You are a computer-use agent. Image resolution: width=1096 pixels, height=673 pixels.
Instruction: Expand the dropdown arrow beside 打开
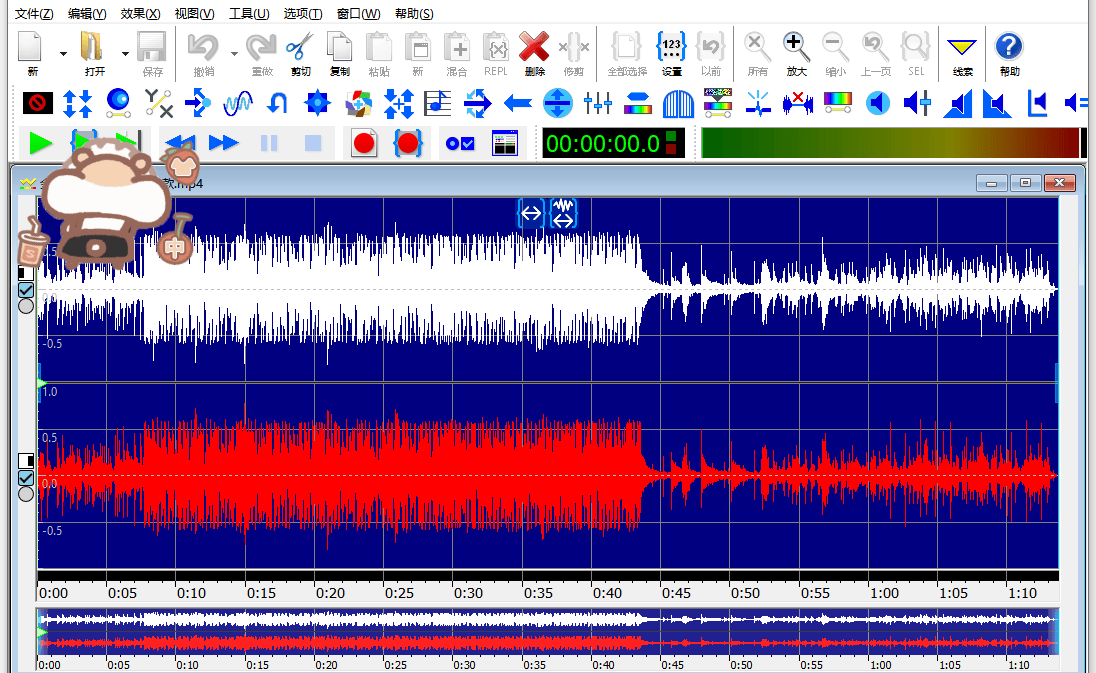tap(125, 54)
